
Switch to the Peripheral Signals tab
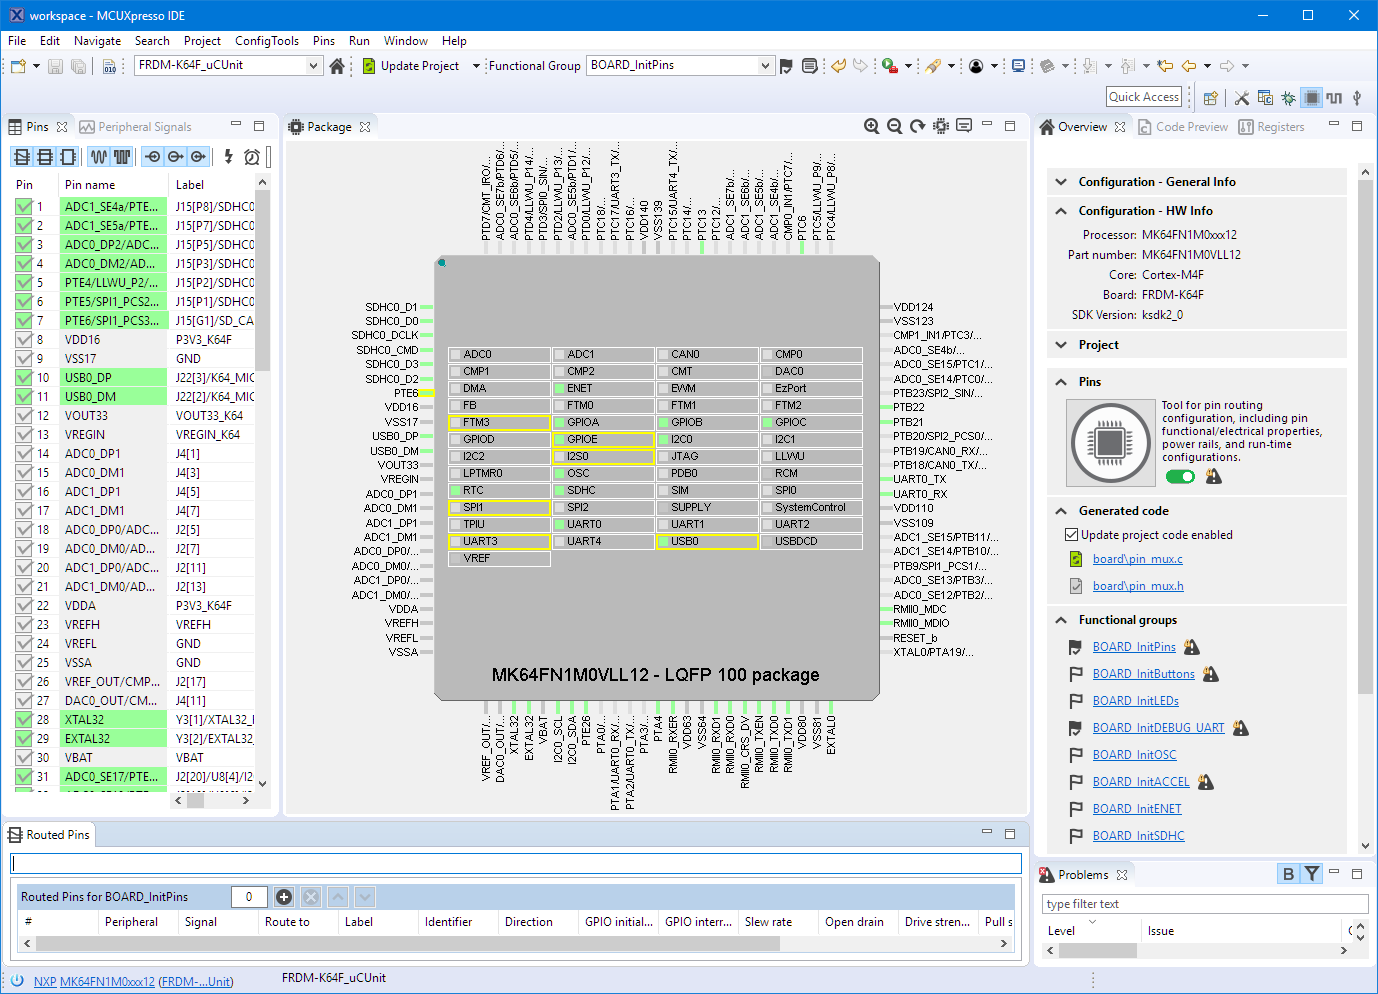144,127
